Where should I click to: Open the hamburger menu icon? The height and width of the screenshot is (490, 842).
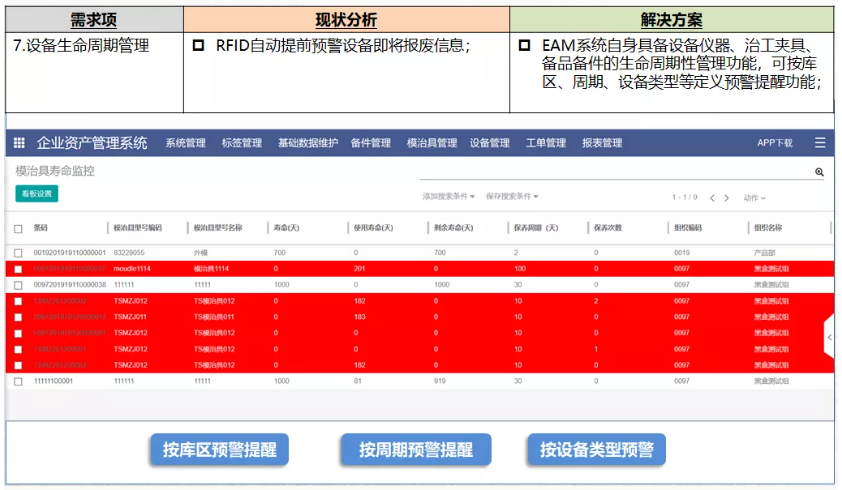coord(820,142)
